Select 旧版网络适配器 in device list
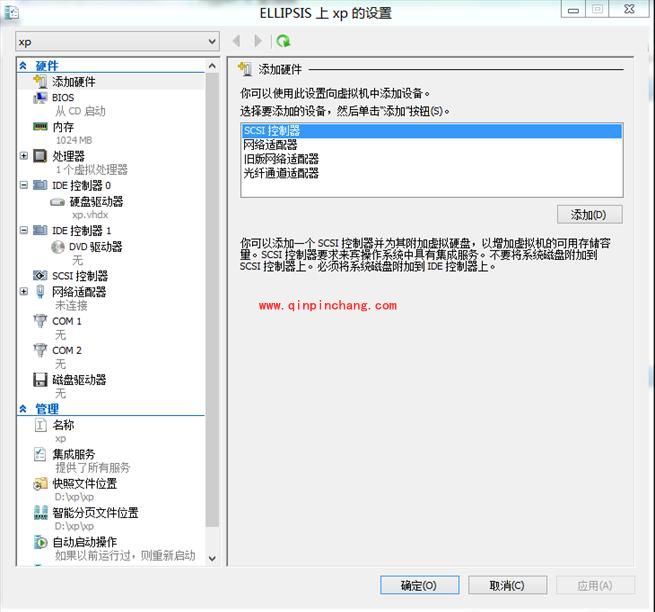Screen dimensions: 655x612 [x=432, y=159]
